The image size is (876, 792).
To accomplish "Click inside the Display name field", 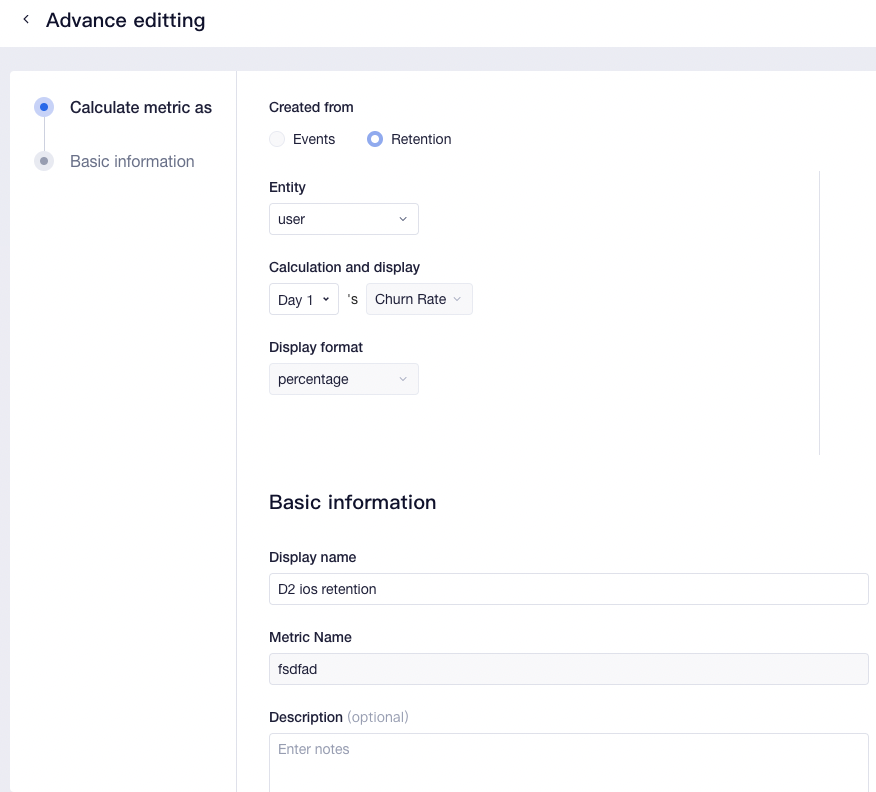I will 568,589.
